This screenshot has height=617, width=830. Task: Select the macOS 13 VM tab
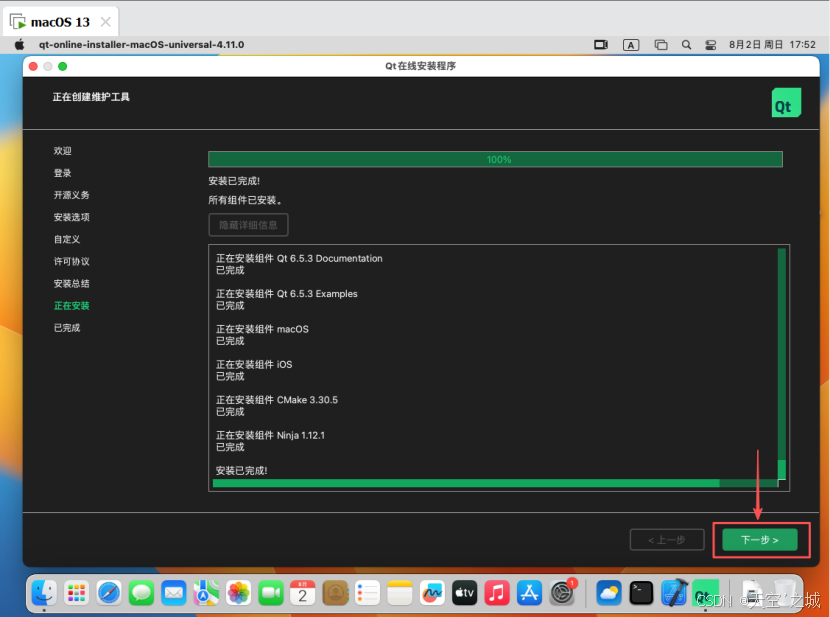(60, 22)
